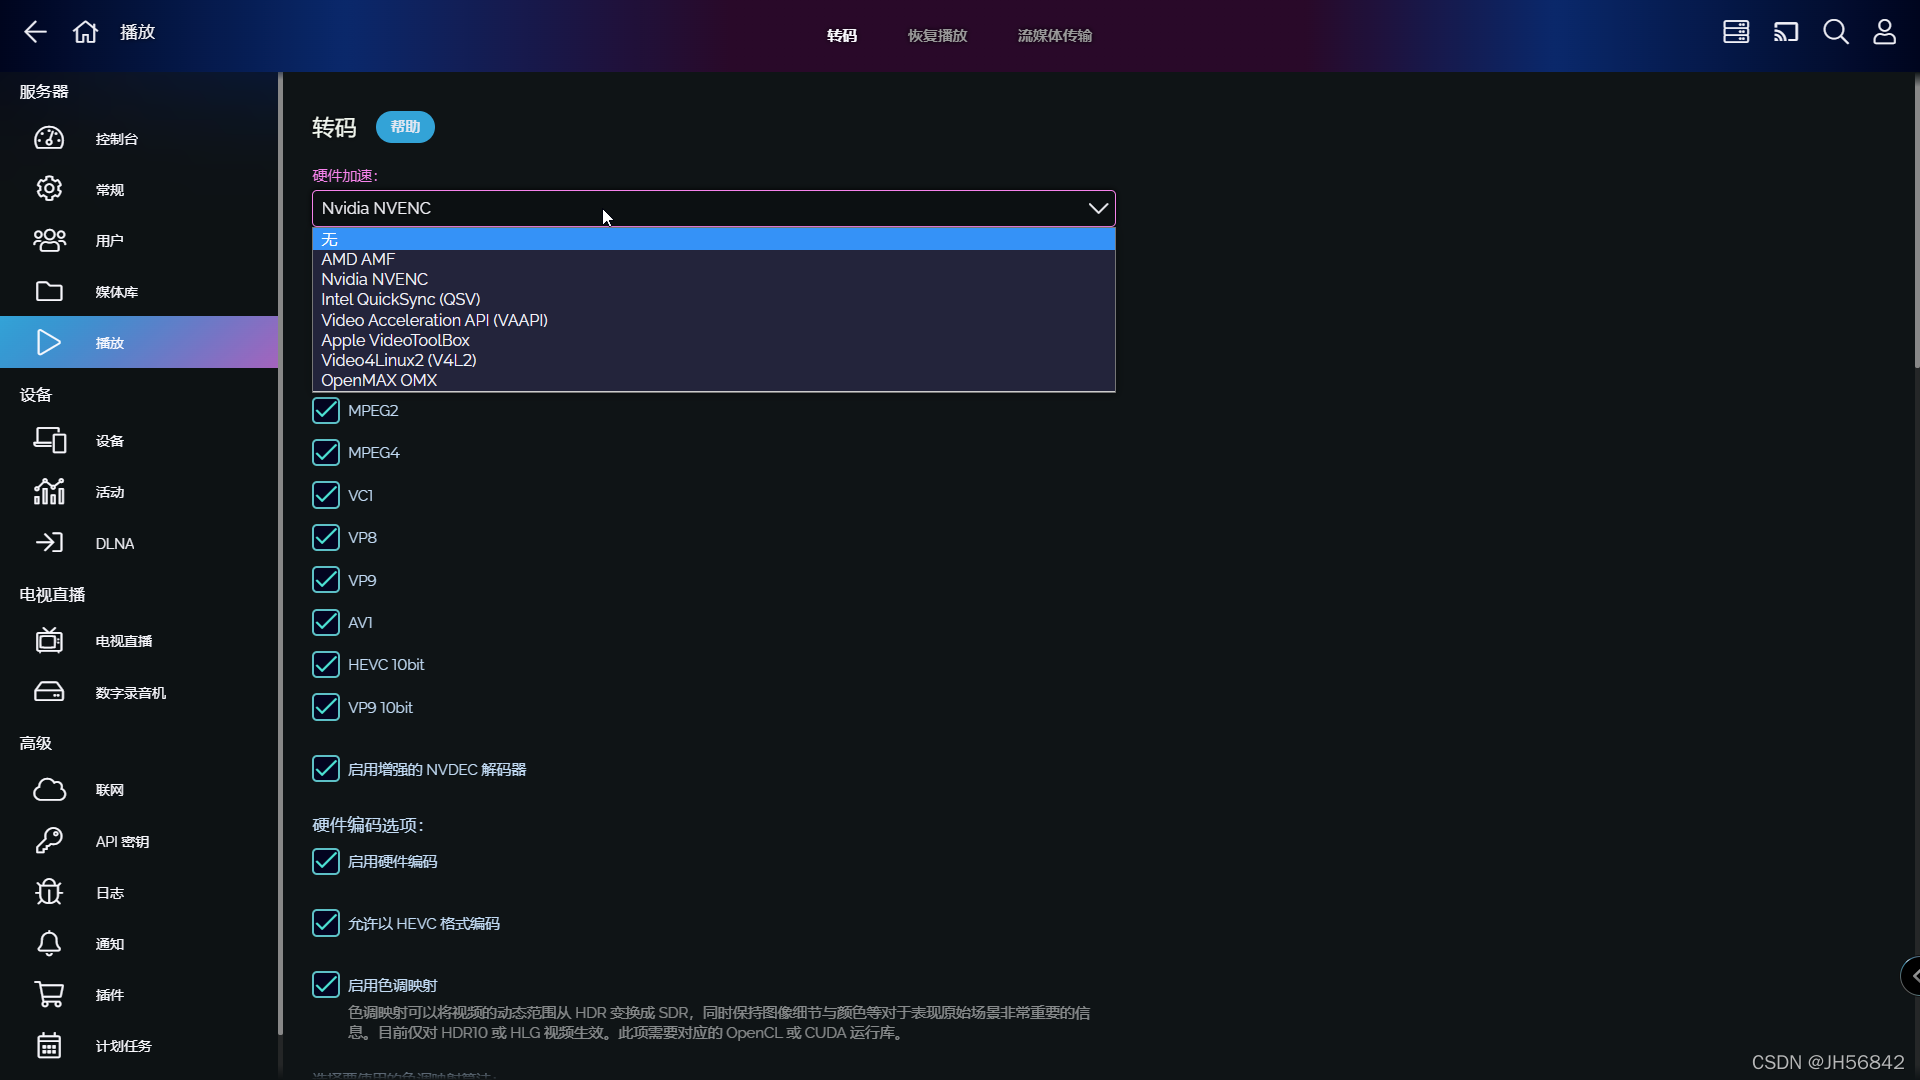
Task: Open the DLNA sidebar entry
Action: point(114,543)
